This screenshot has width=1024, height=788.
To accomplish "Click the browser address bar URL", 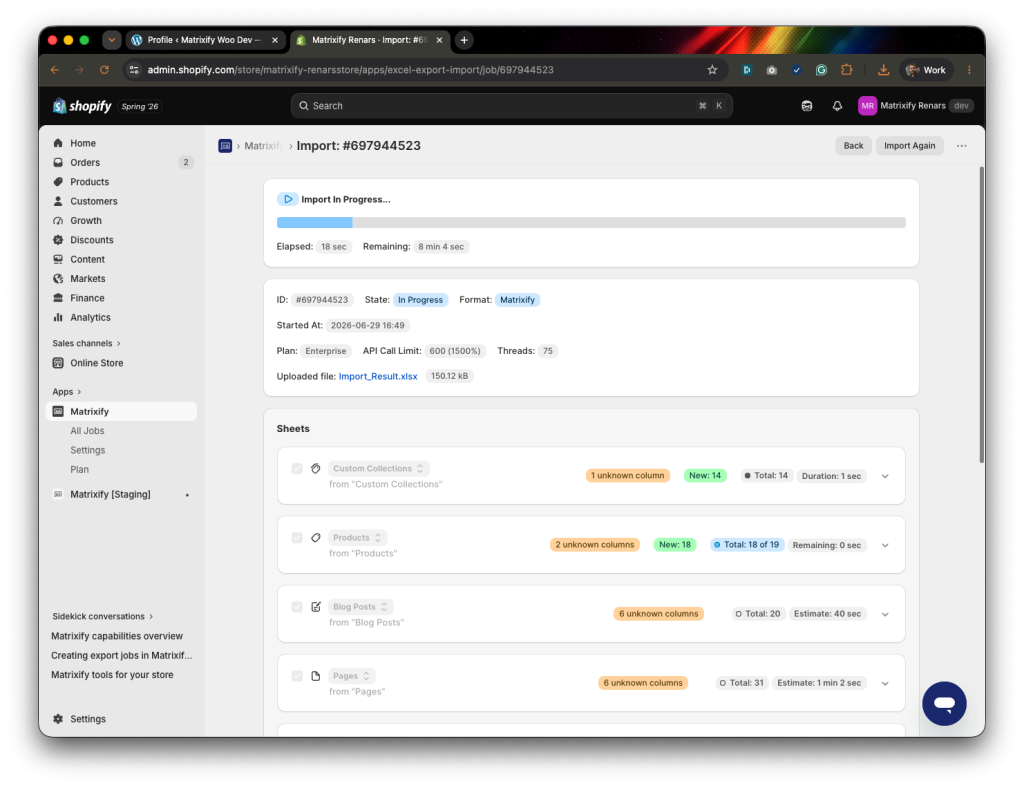I will 350,70.
